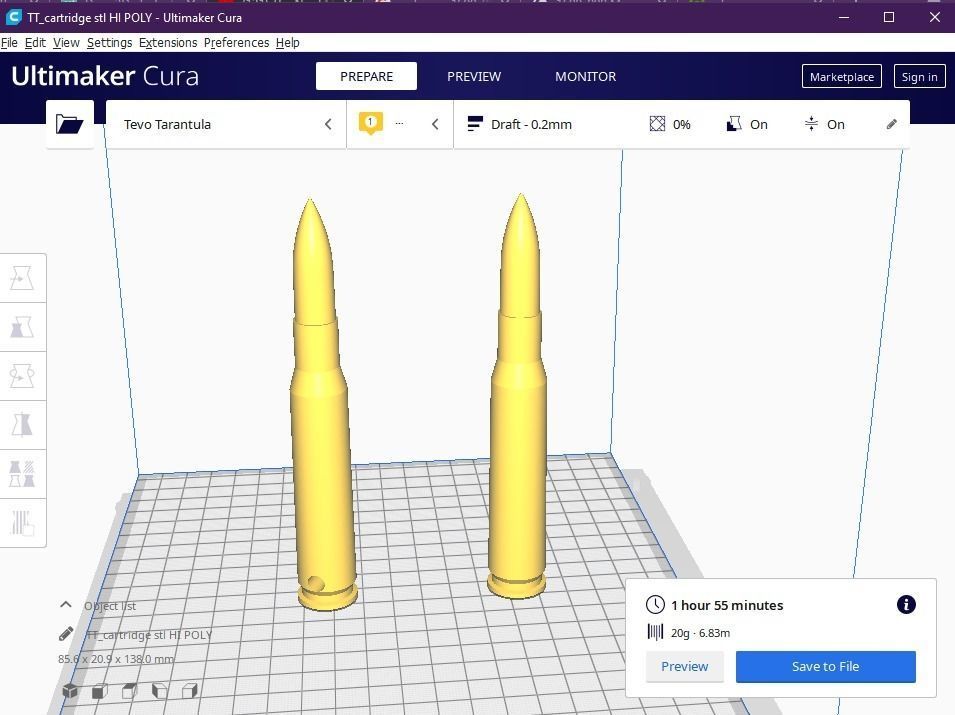Select TT_cartridge stl HI POLY in object list
Screen dimensions: 955x715
[149, 635]
